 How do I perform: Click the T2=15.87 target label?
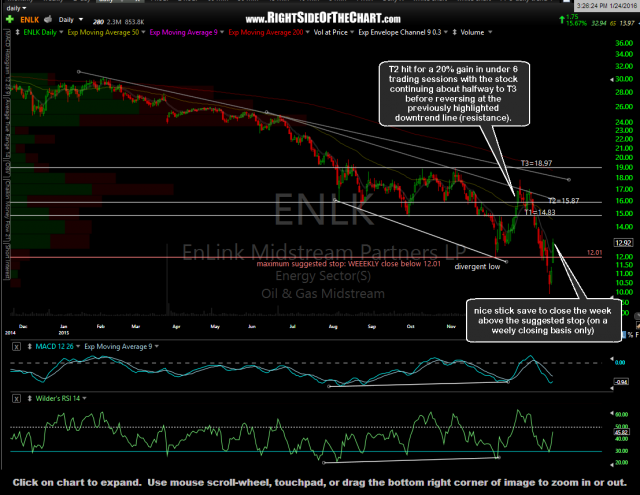(563, 201)
